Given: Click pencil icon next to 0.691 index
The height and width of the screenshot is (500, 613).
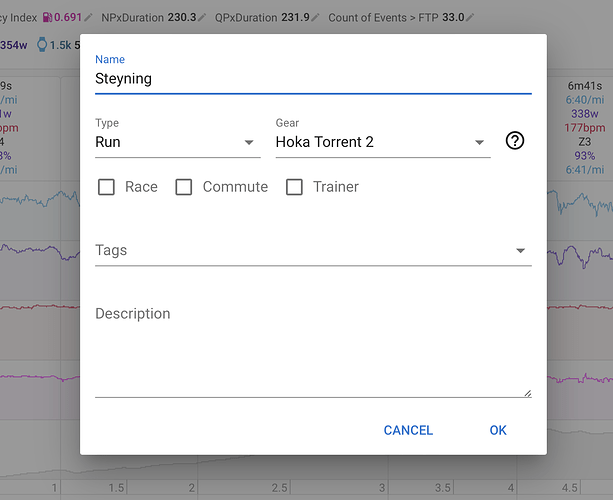Looking at the screenshot, I should point(88,17).
